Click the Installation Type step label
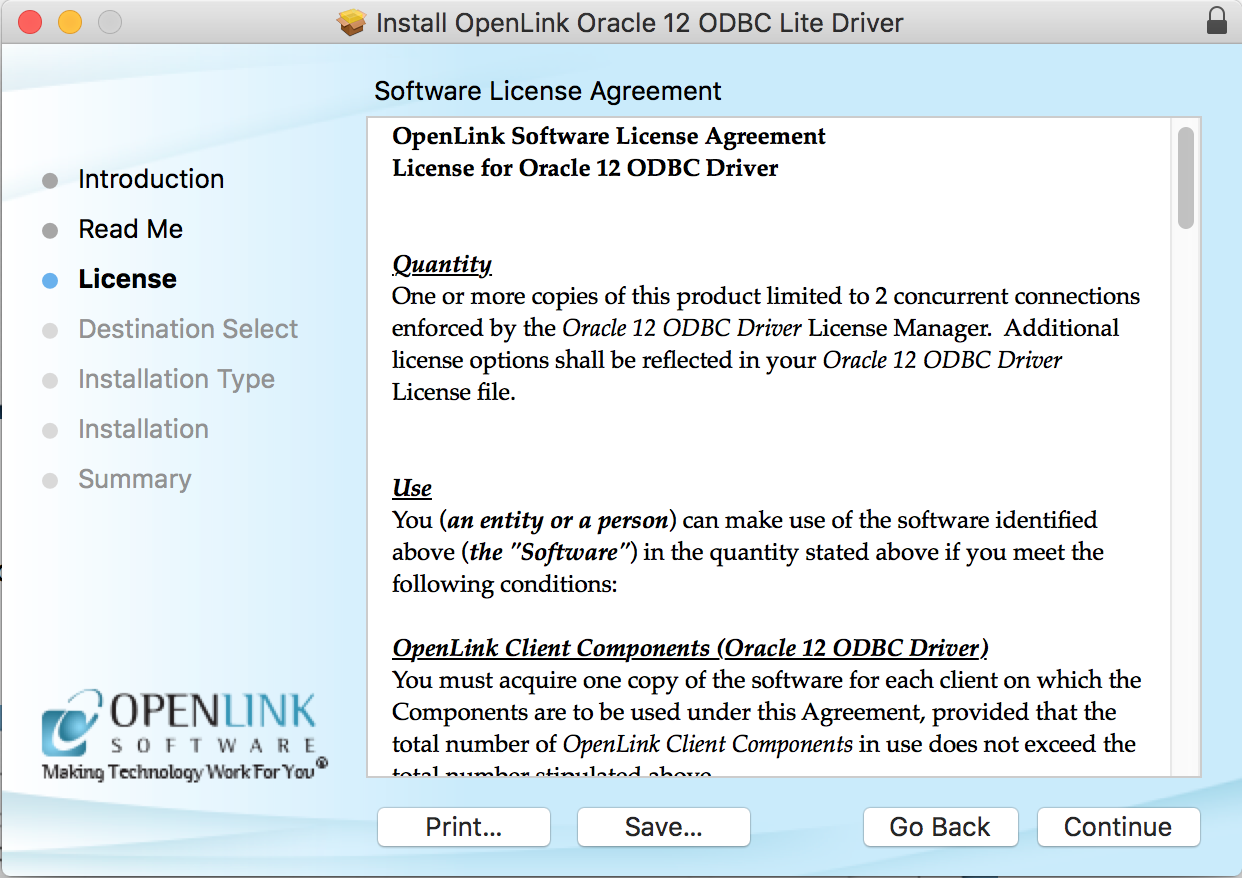This screenshot has height=878, width=1242. [176, 379]
